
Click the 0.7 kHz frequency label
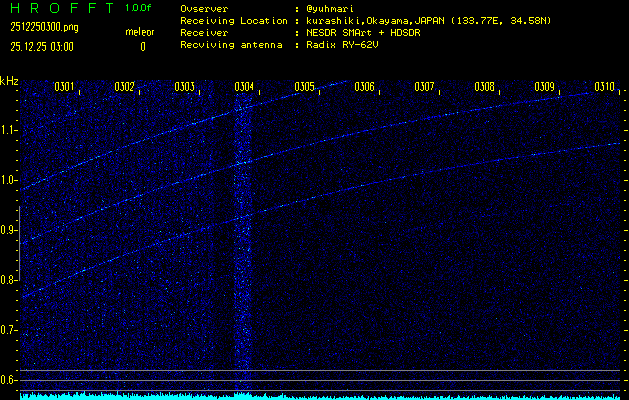(9, 329)
